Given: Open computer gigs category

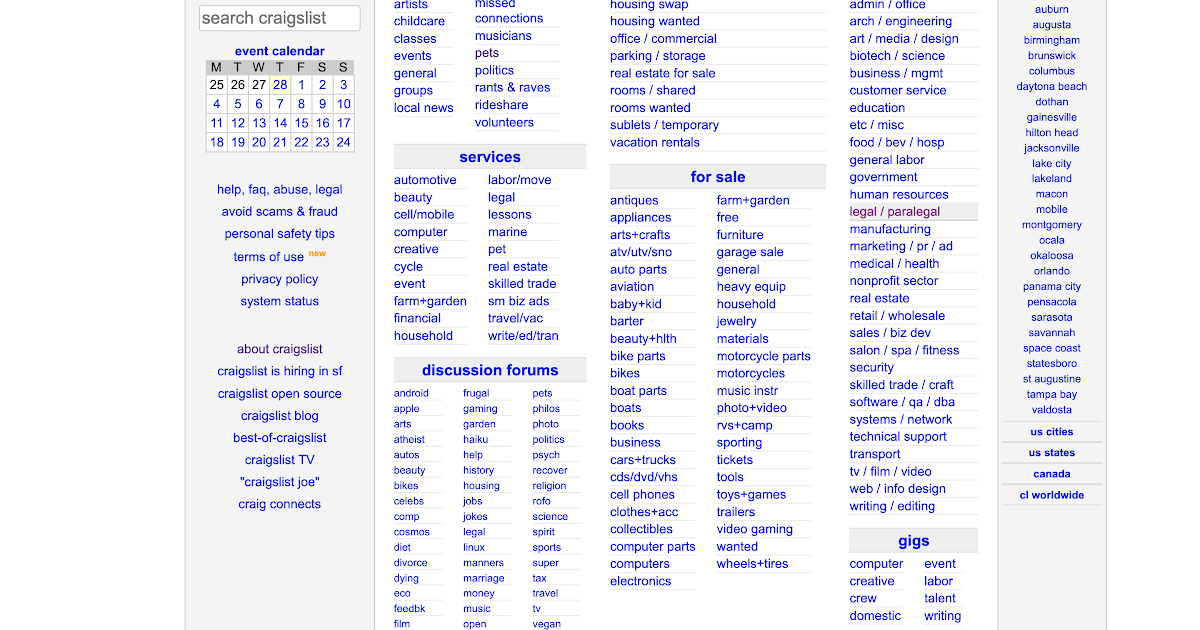Looking at the screenshot, I should [x=876, y=564].
